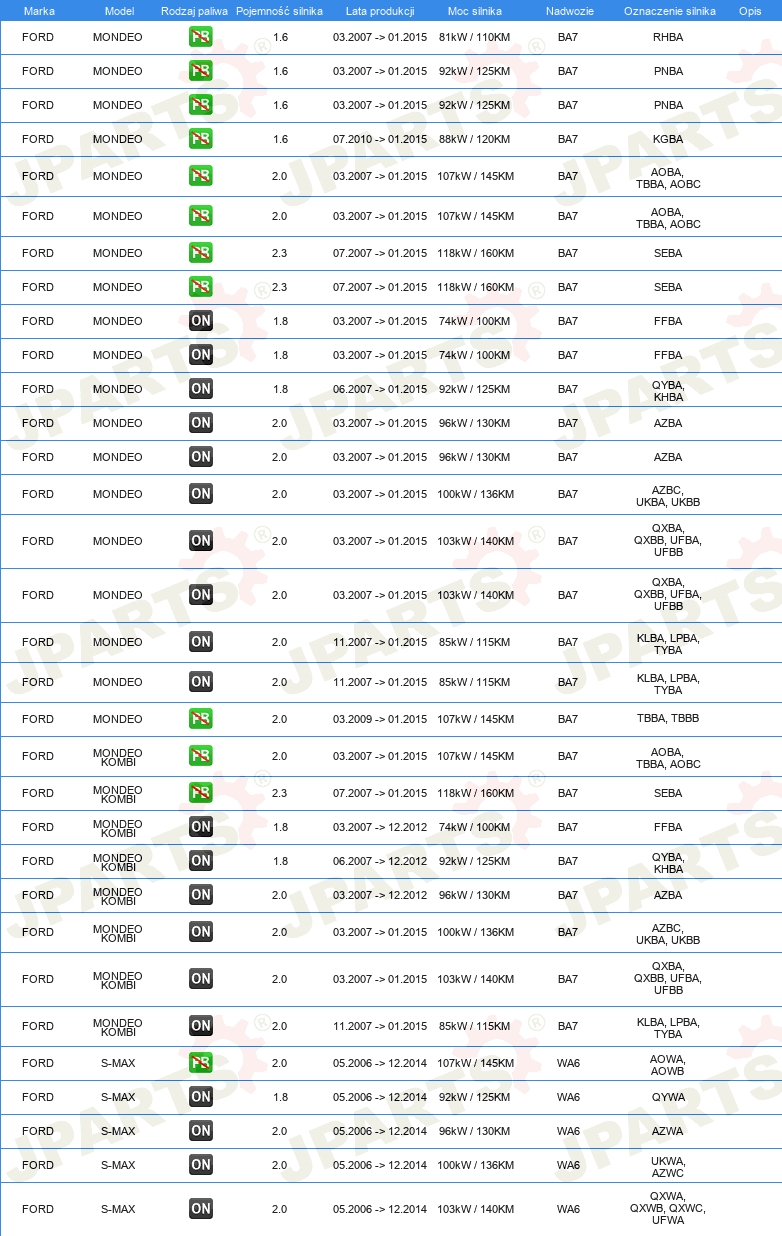Click ON icon in MONDEO KOMBI FFBA row

[x=201, y=827]
